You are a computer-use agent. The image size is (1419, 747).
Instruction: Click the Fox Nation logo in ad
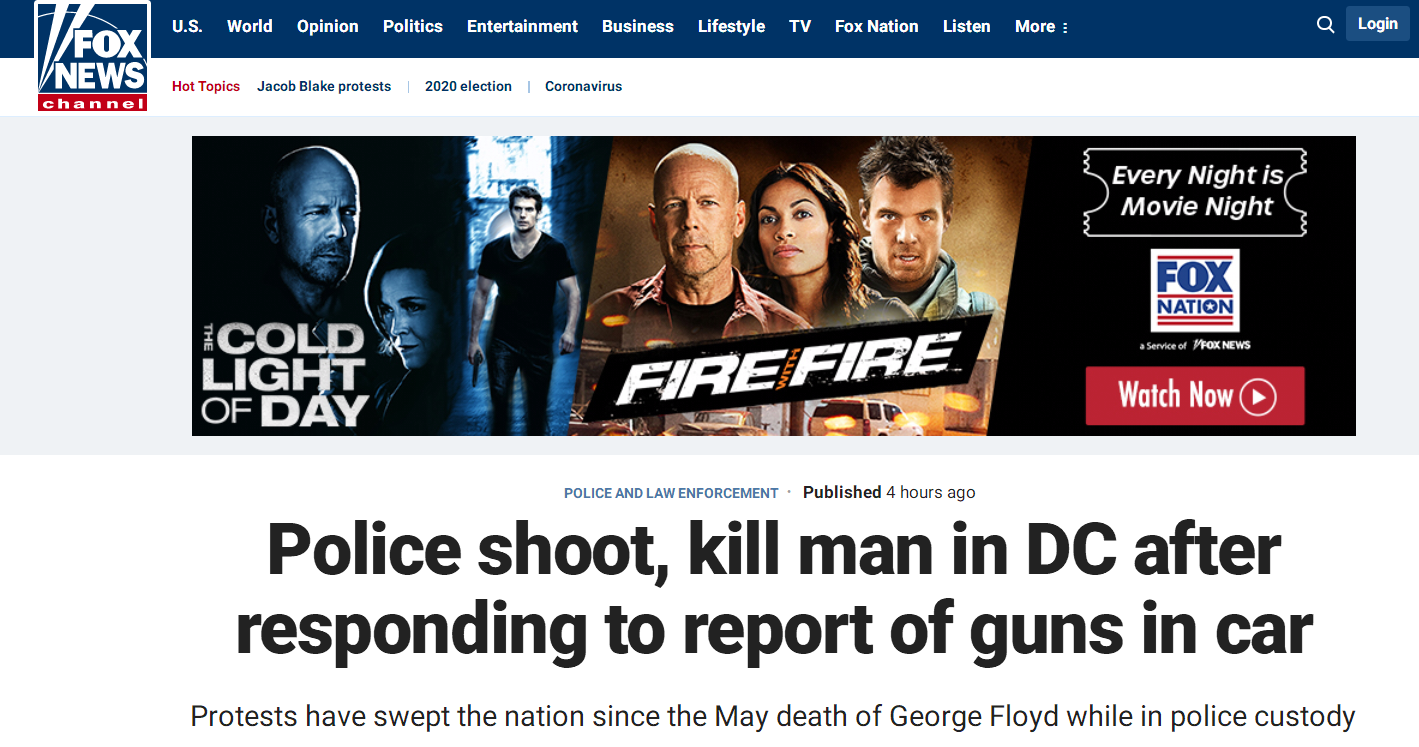(x=1195, y=291)
